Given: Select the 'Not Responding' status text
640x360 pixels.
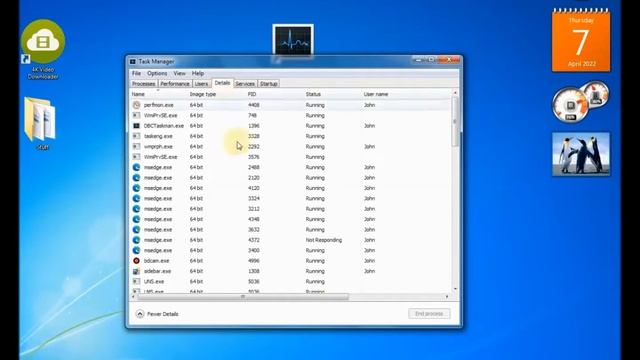Looking at the screenshot, I should point(324,240).
